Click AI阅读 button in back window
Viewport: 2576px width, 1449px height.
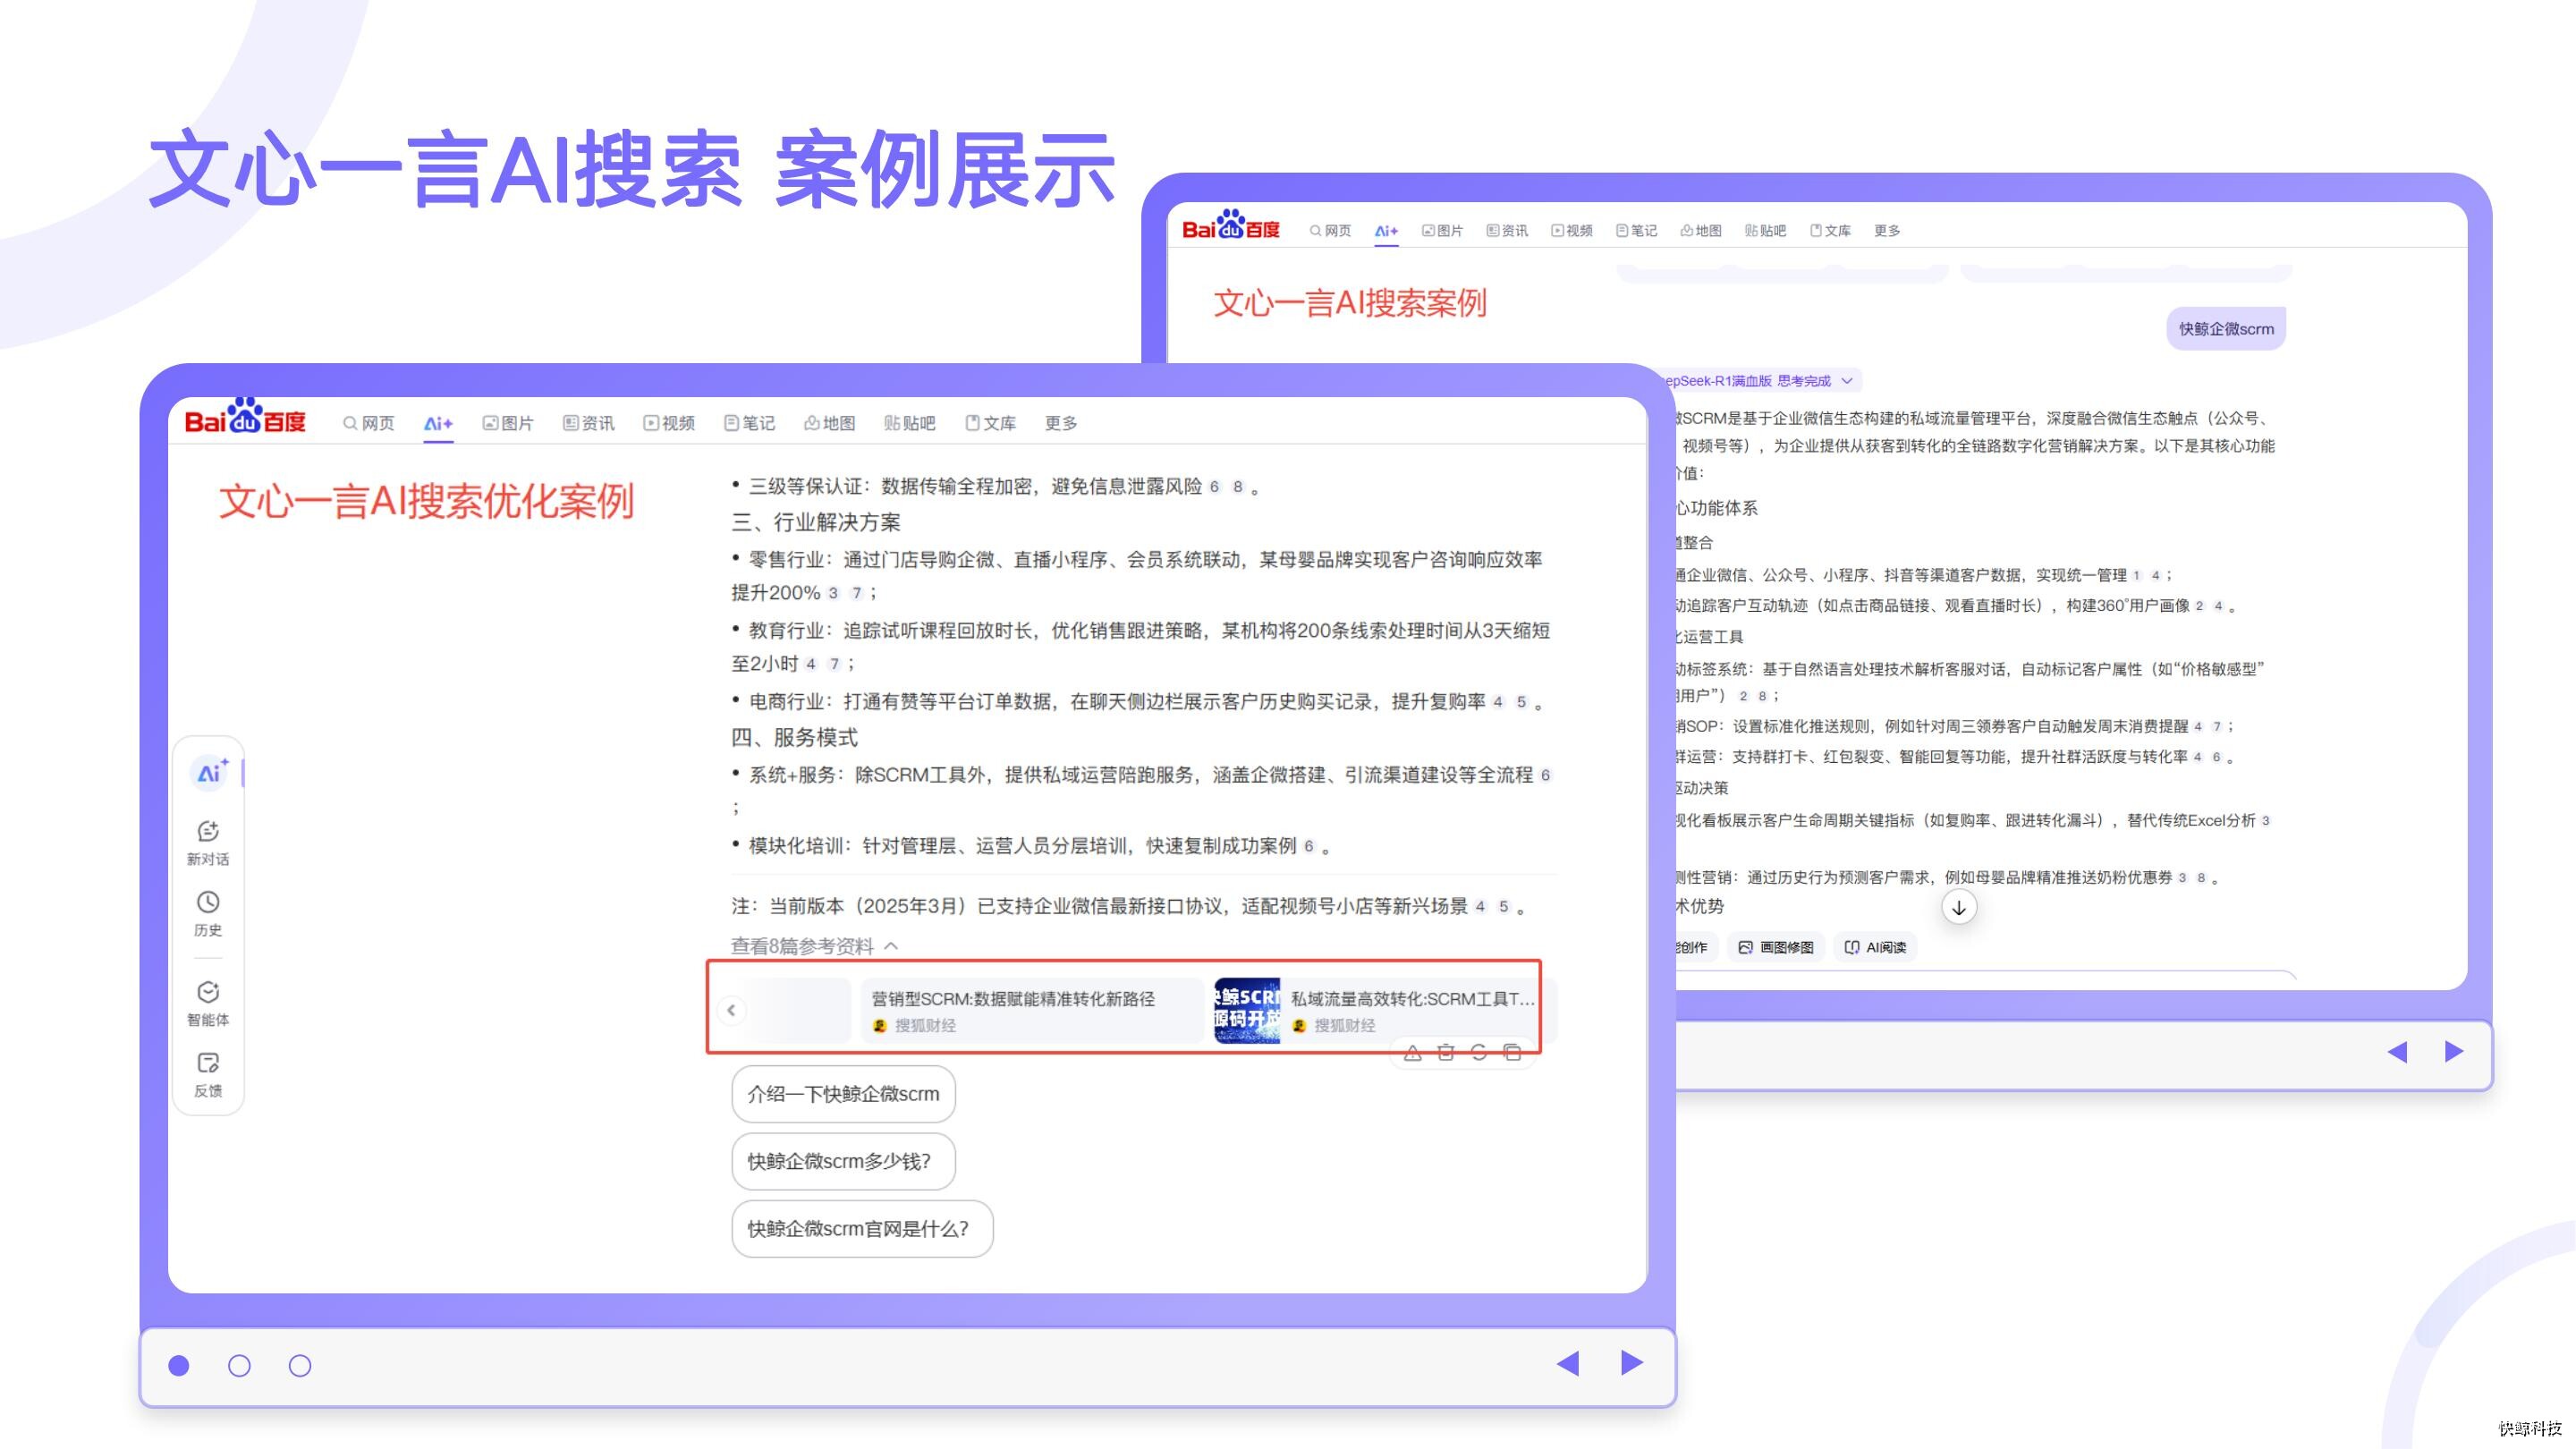tap(1875, 947)
